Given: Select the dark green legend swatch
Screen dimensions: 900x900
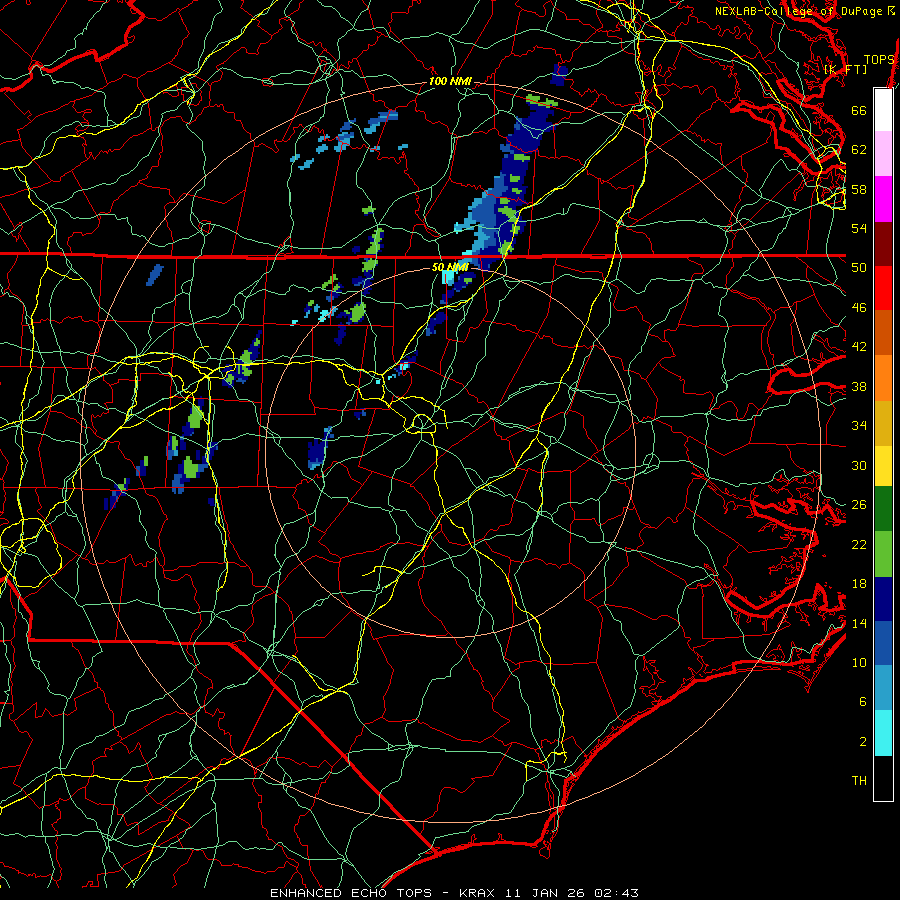Looking at the screenshot, I should (883, 509).
